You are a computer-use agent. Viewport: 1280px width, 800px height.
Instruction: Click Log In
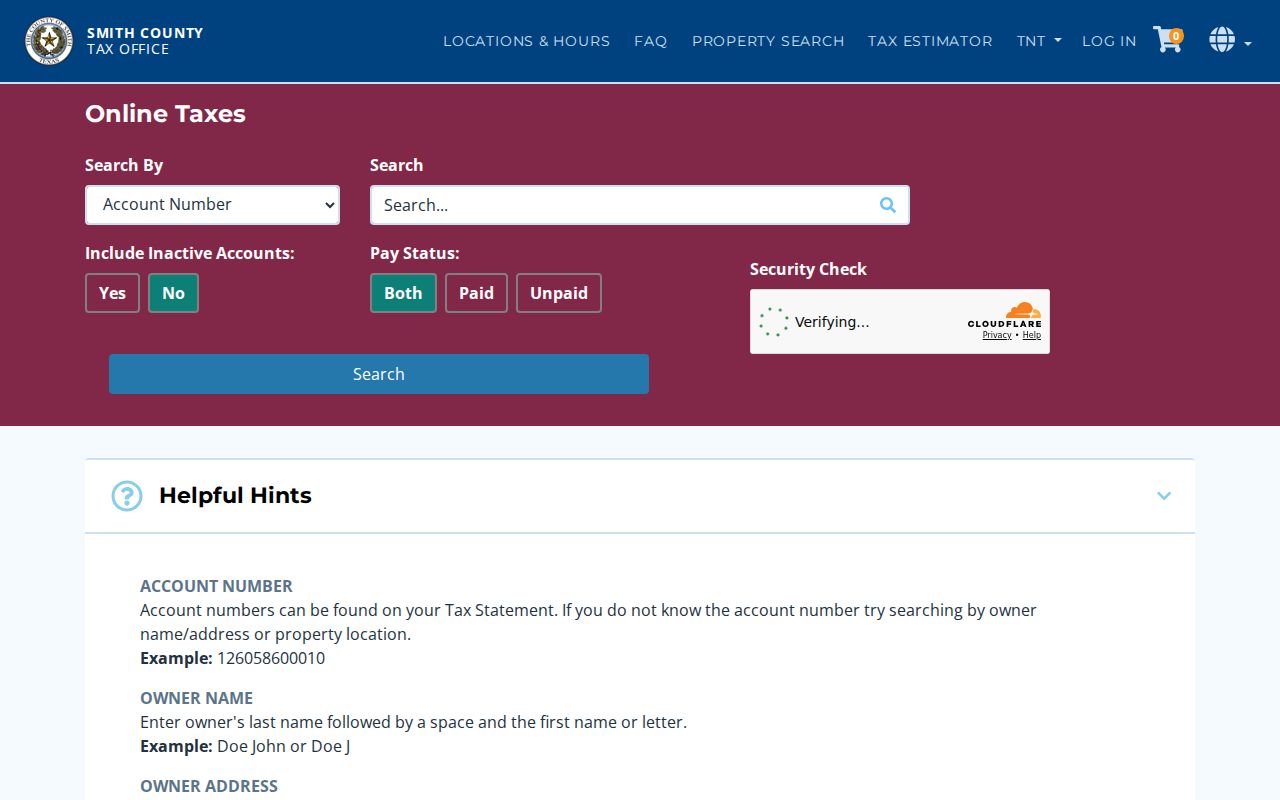click(x=1109, y=41)
